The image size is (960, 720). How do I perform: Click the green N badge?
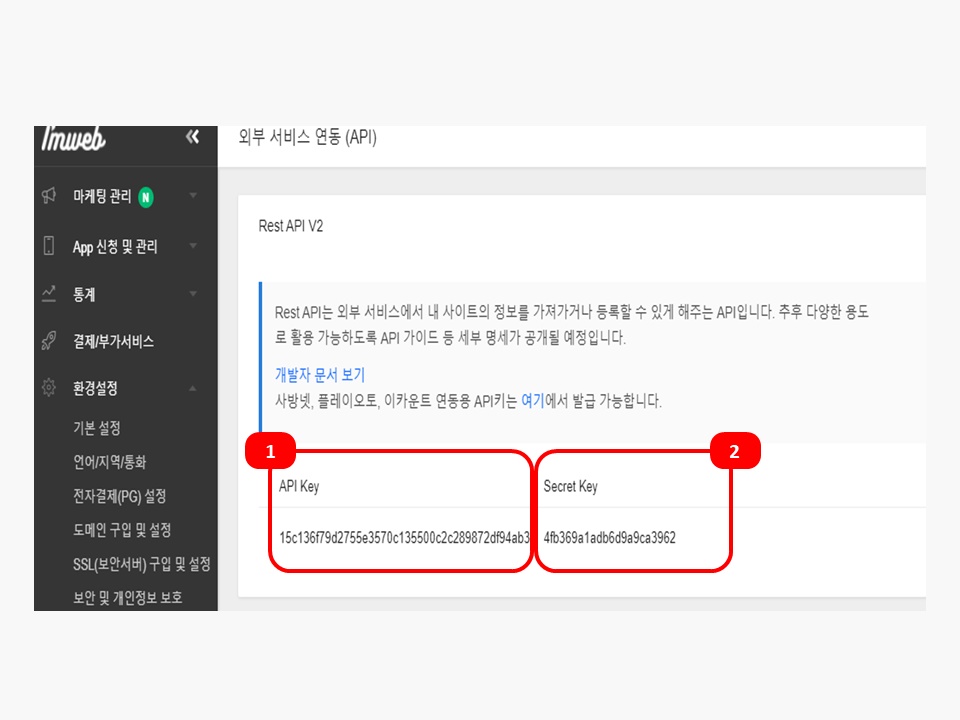click(x=146, y=197)
